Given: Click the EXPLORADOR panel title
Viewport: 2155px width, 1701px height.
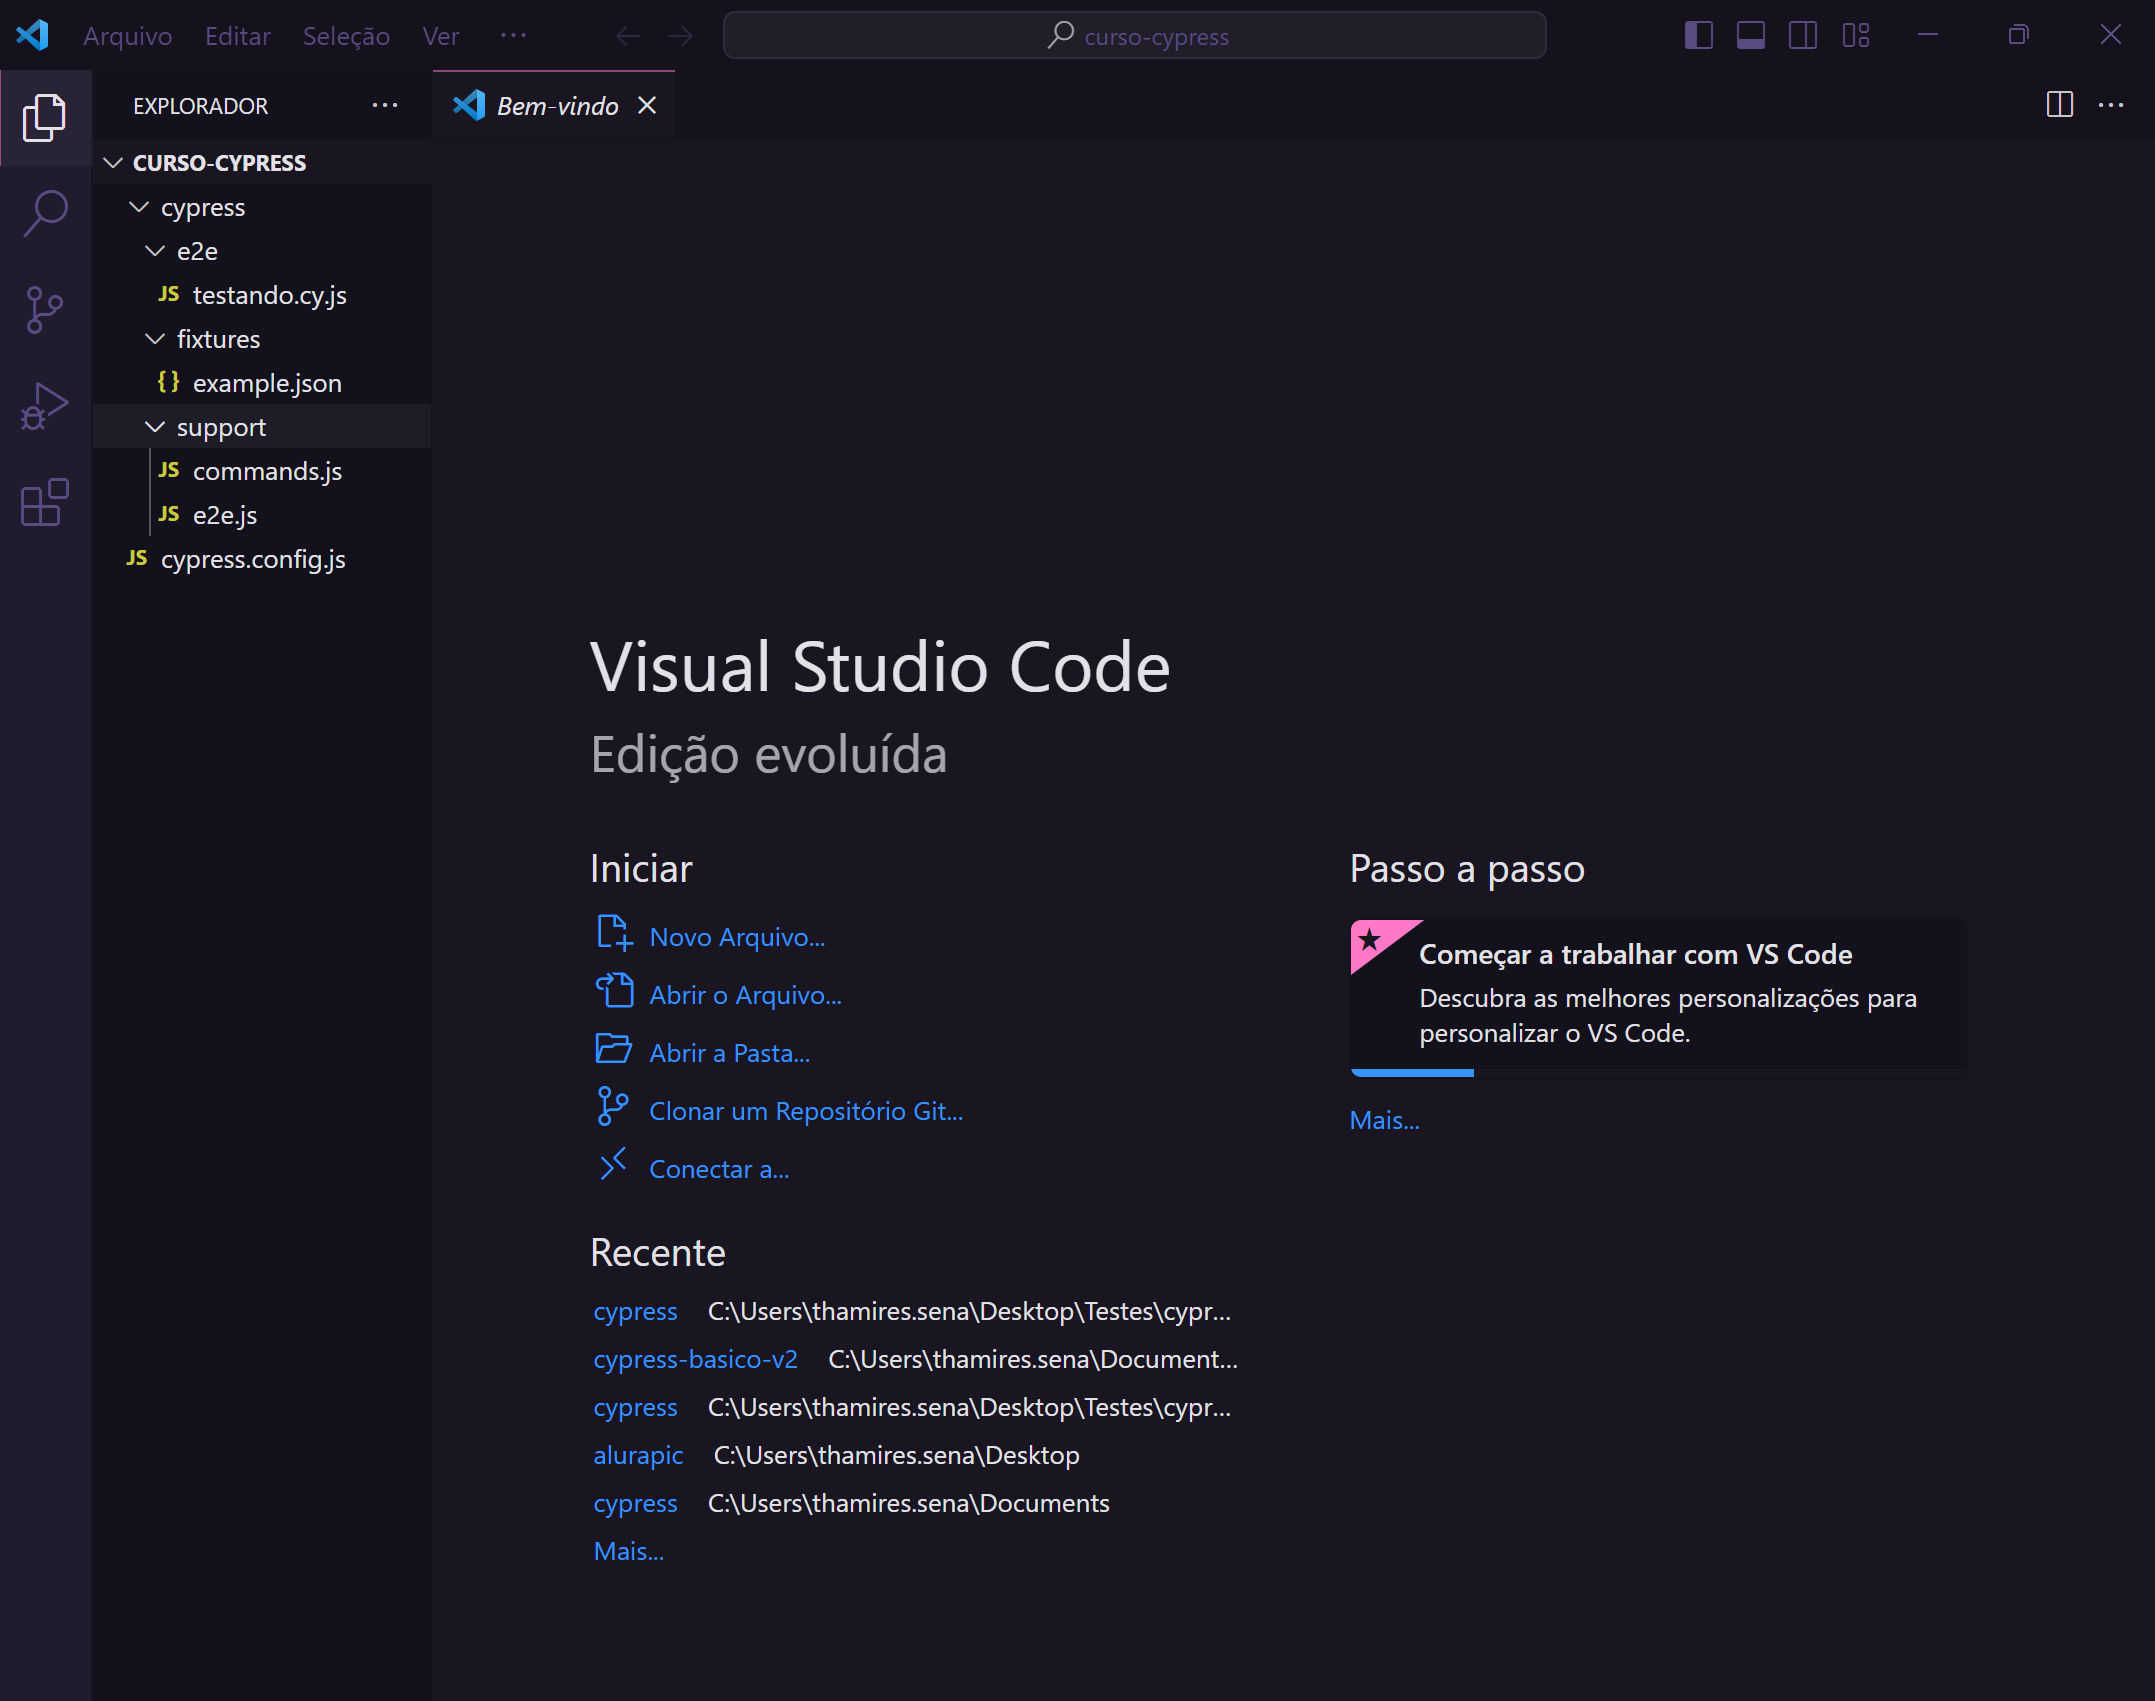Looking at the screenshot, I should point(200,106).
